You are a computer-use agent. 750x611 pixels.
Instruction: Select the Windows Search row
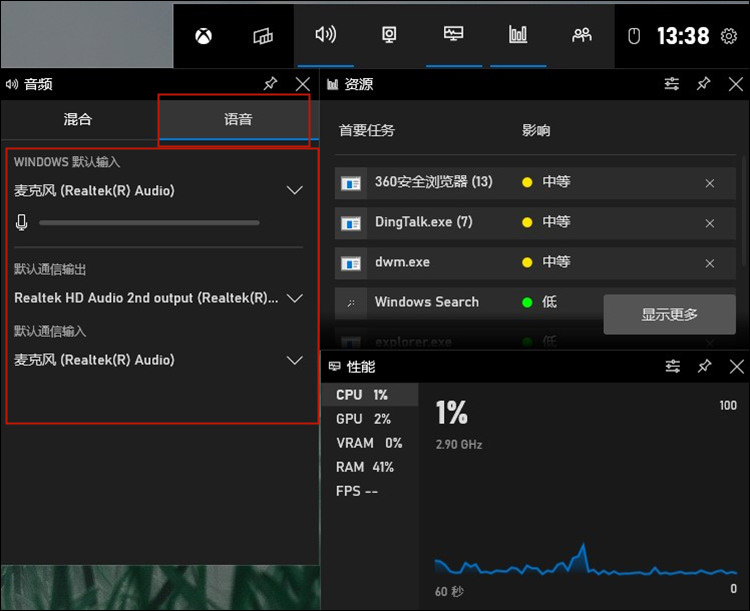pyautogui.click(x=469, y=303)
